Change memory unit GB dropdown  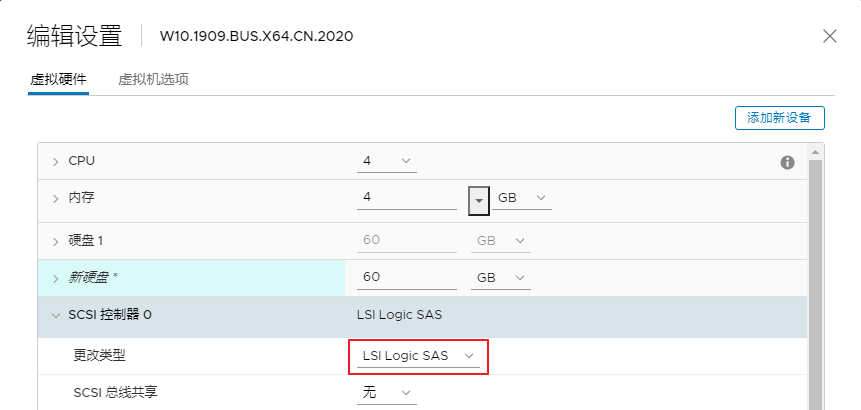pos(522,198)
